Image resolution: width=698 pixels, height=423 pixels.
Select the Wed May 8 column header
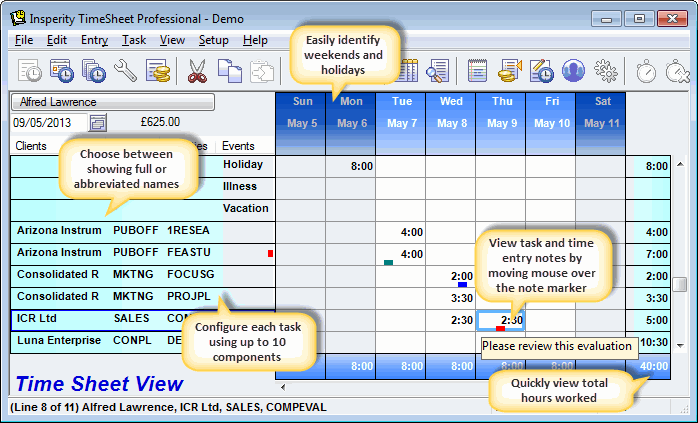click(450, 123)
